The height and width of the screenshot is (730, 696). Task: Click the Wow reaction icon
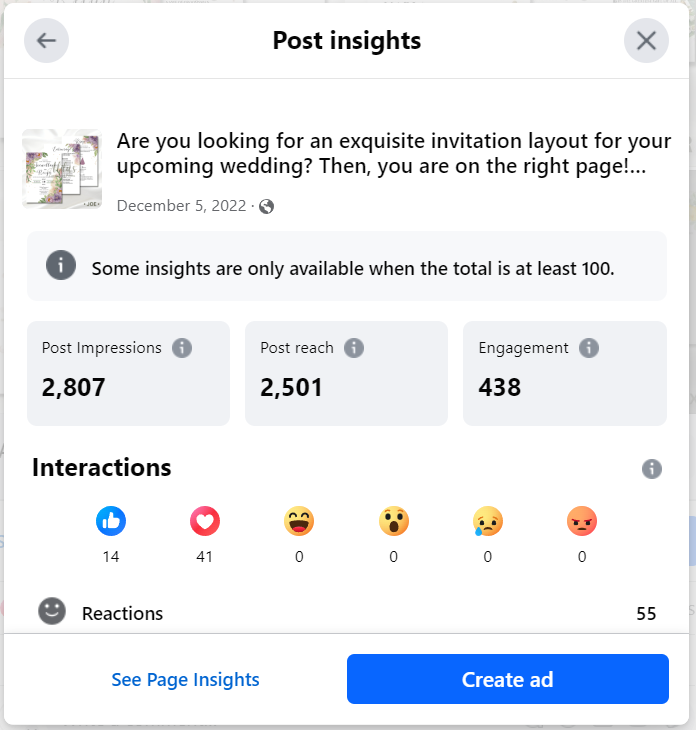click(393, 521)
